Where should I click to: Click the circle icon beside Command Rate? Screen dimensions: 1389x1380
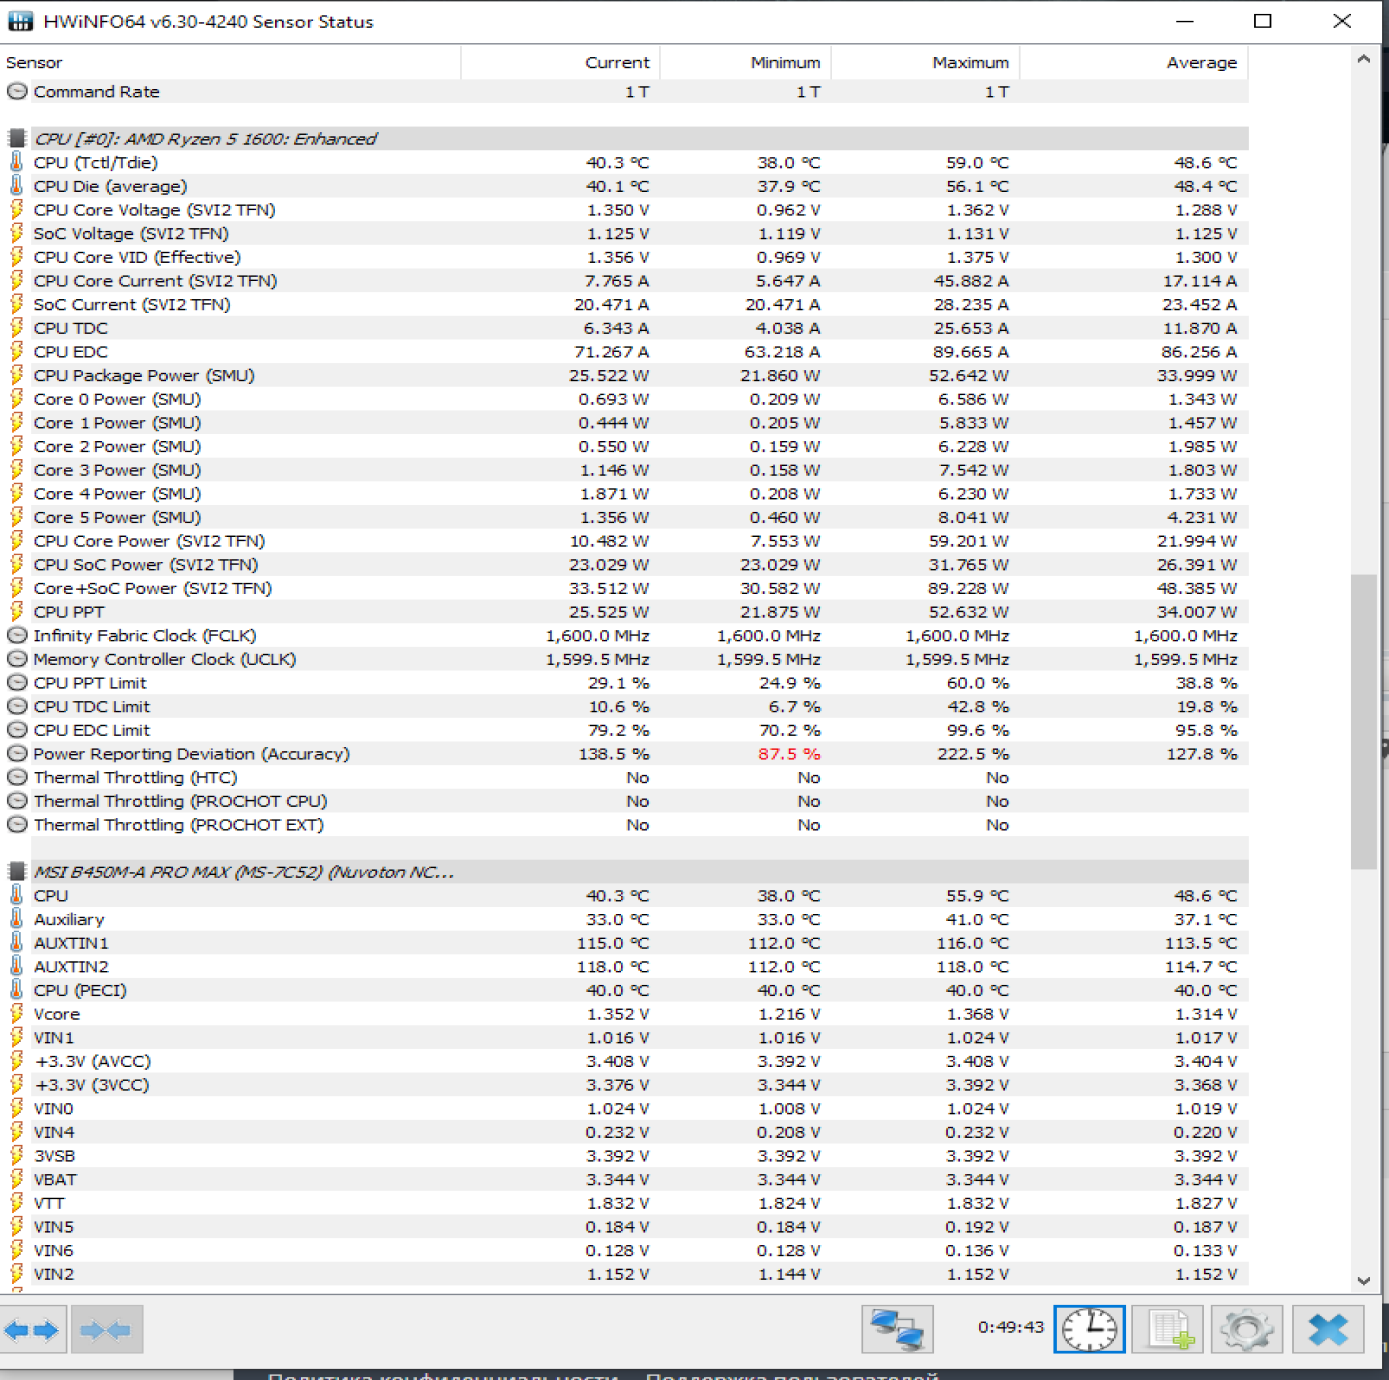point(16,91)
